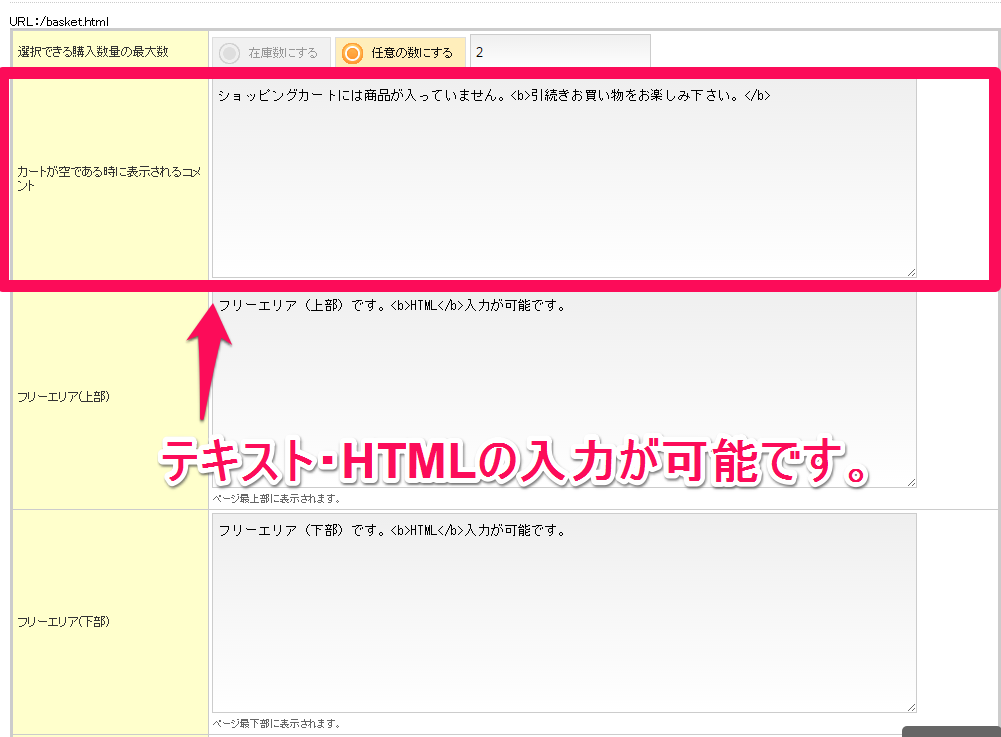Viewport: 1001px width, 737px height.
Task: Select the 任意の数にする radio option
Action: 400,53
